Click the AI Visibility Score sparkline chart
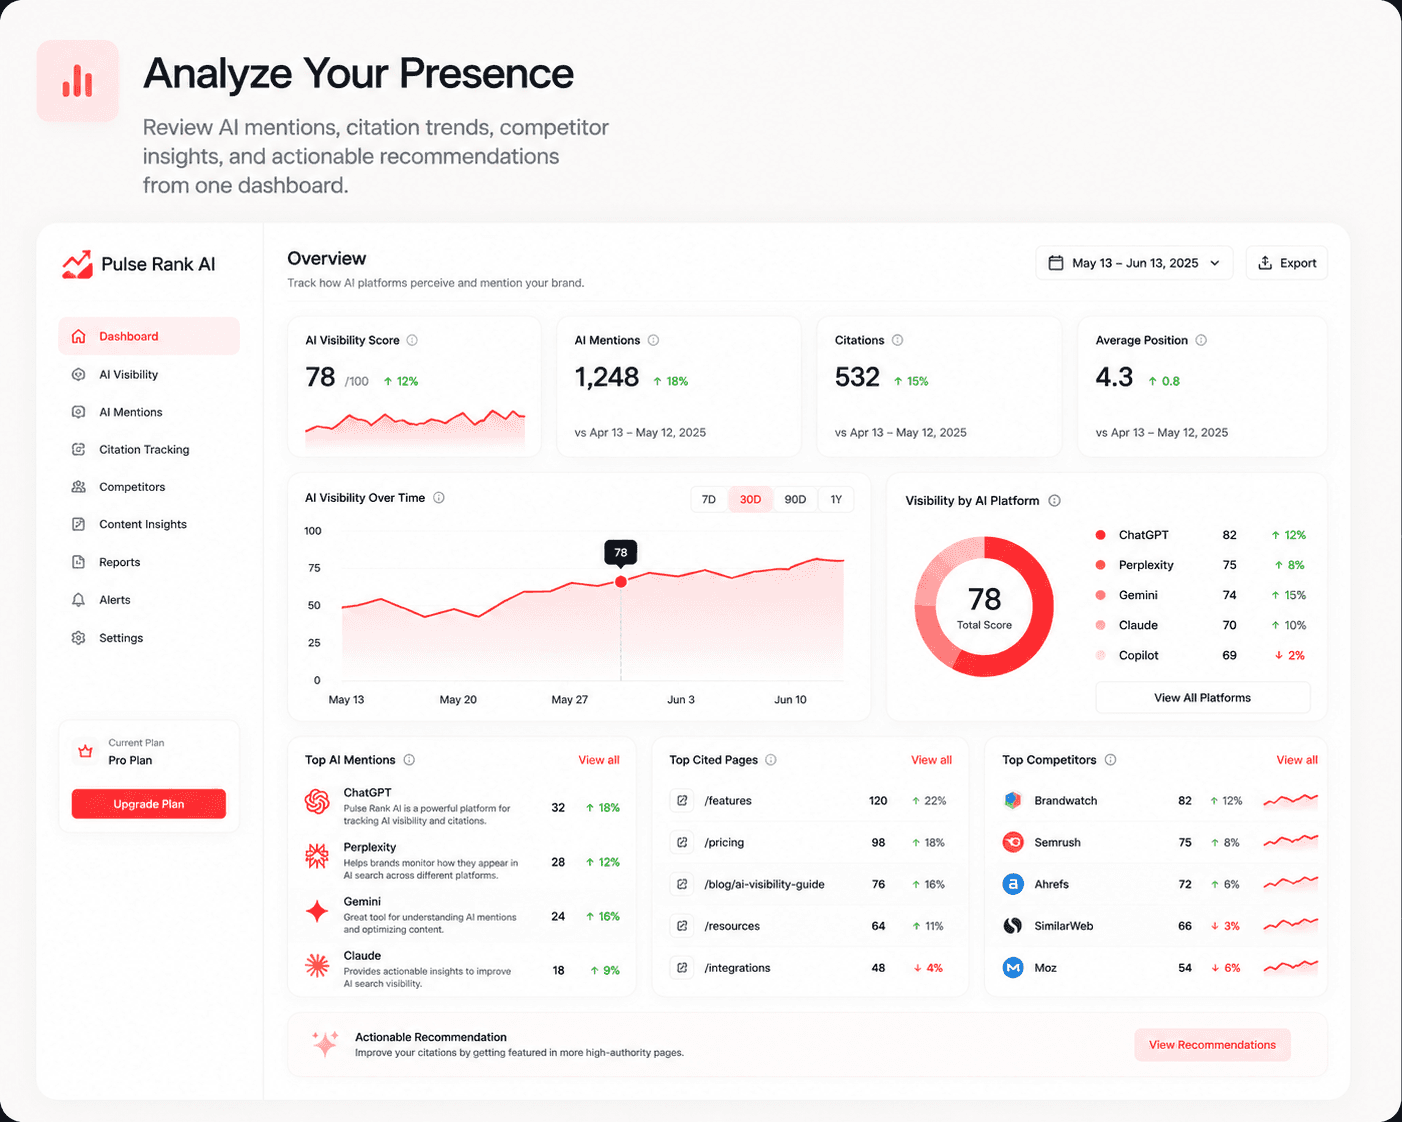 coord(415,428)
